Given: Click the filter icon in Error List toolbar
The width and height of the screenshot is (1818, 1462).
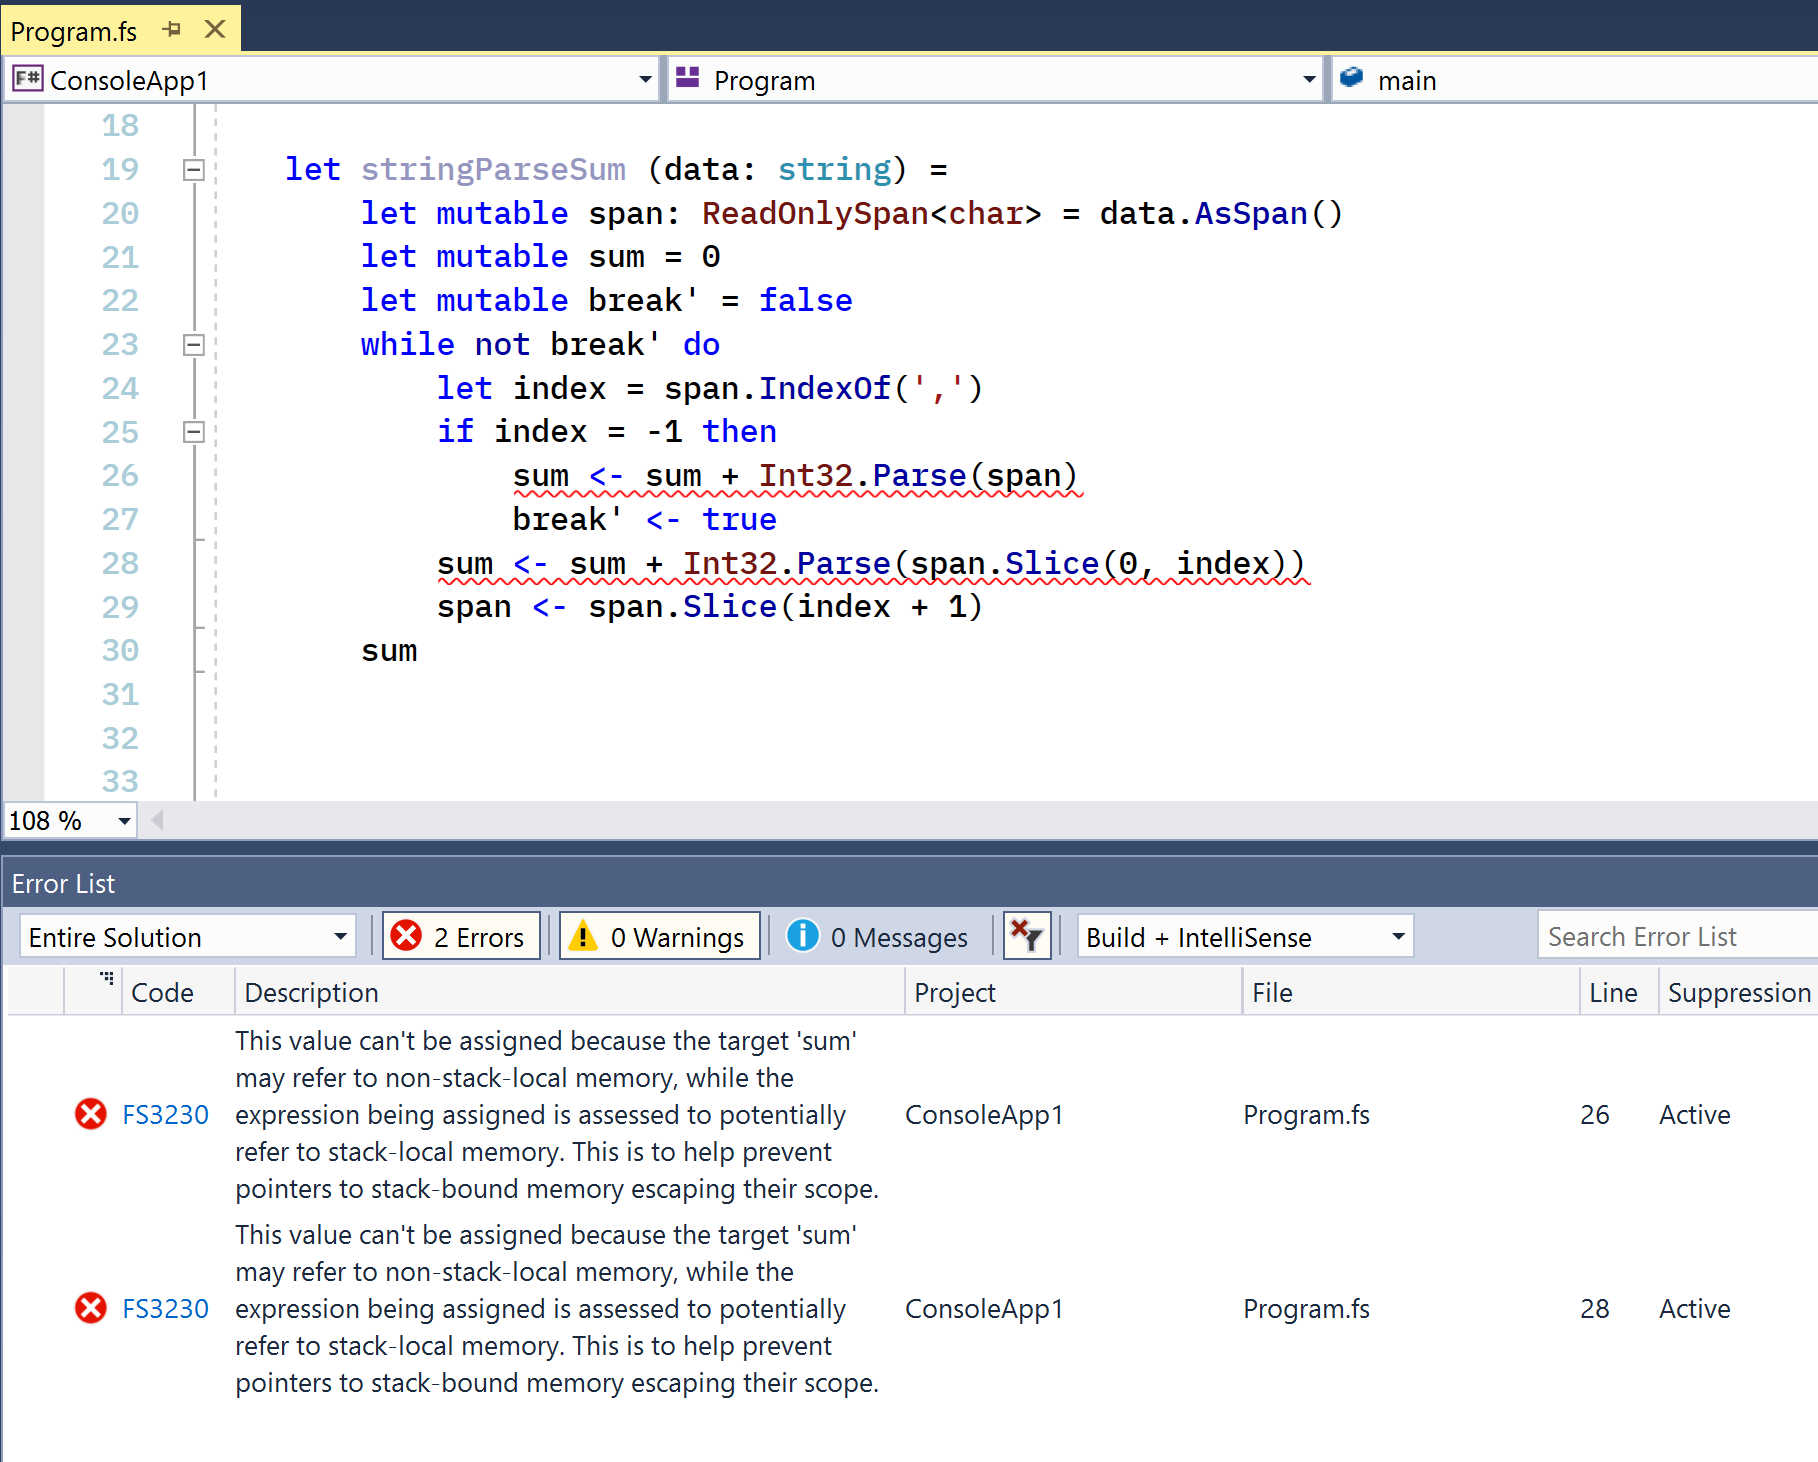Looking at the screenshot, I should (1026, 936).
